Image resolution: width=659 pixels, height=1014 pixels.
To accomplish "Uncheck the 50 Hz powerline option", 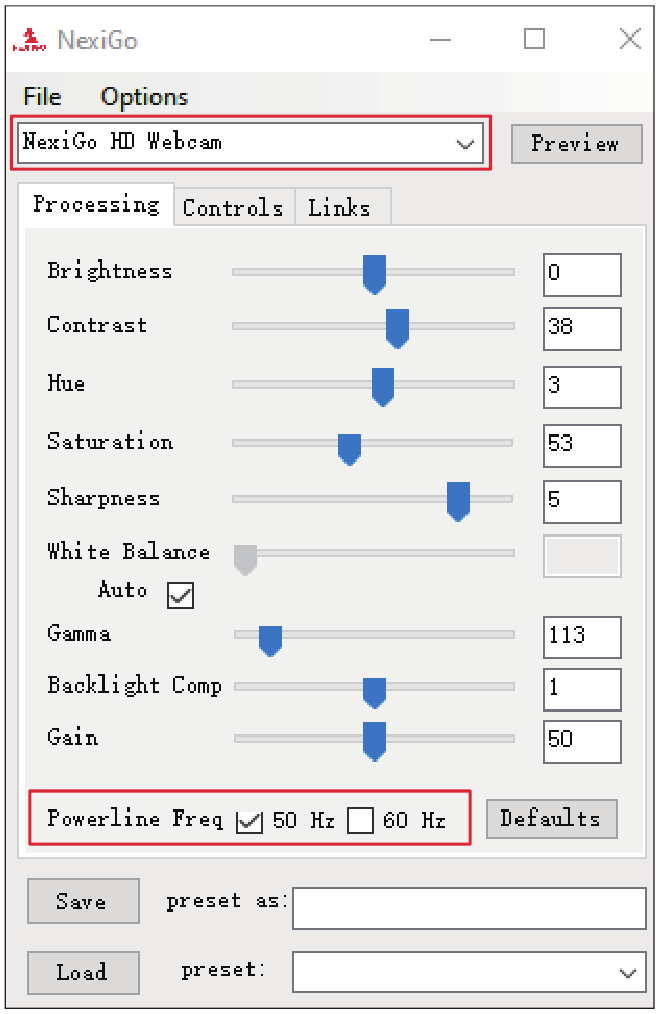I will pyautogui.click(x=249, y=821).
